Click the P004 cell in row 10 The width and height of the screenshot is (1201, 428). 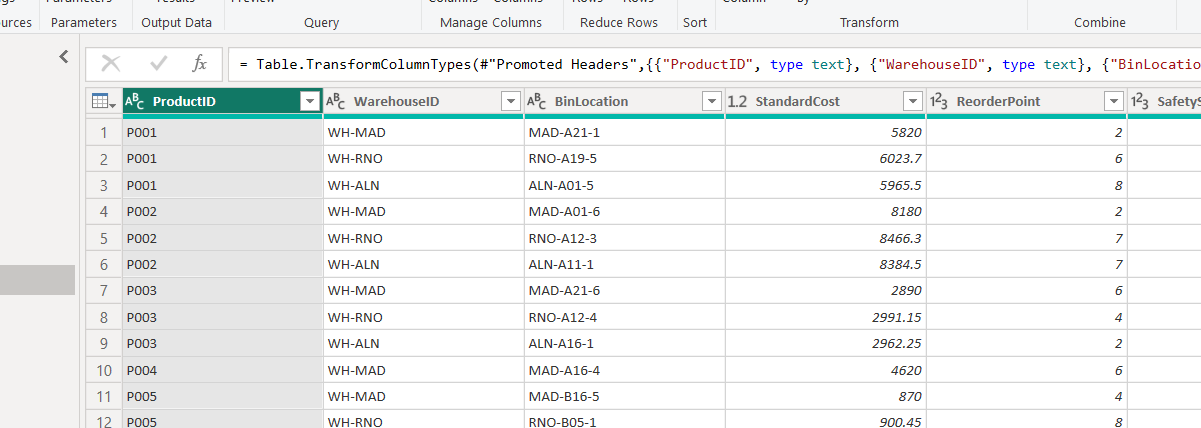(x=223, y=369)
